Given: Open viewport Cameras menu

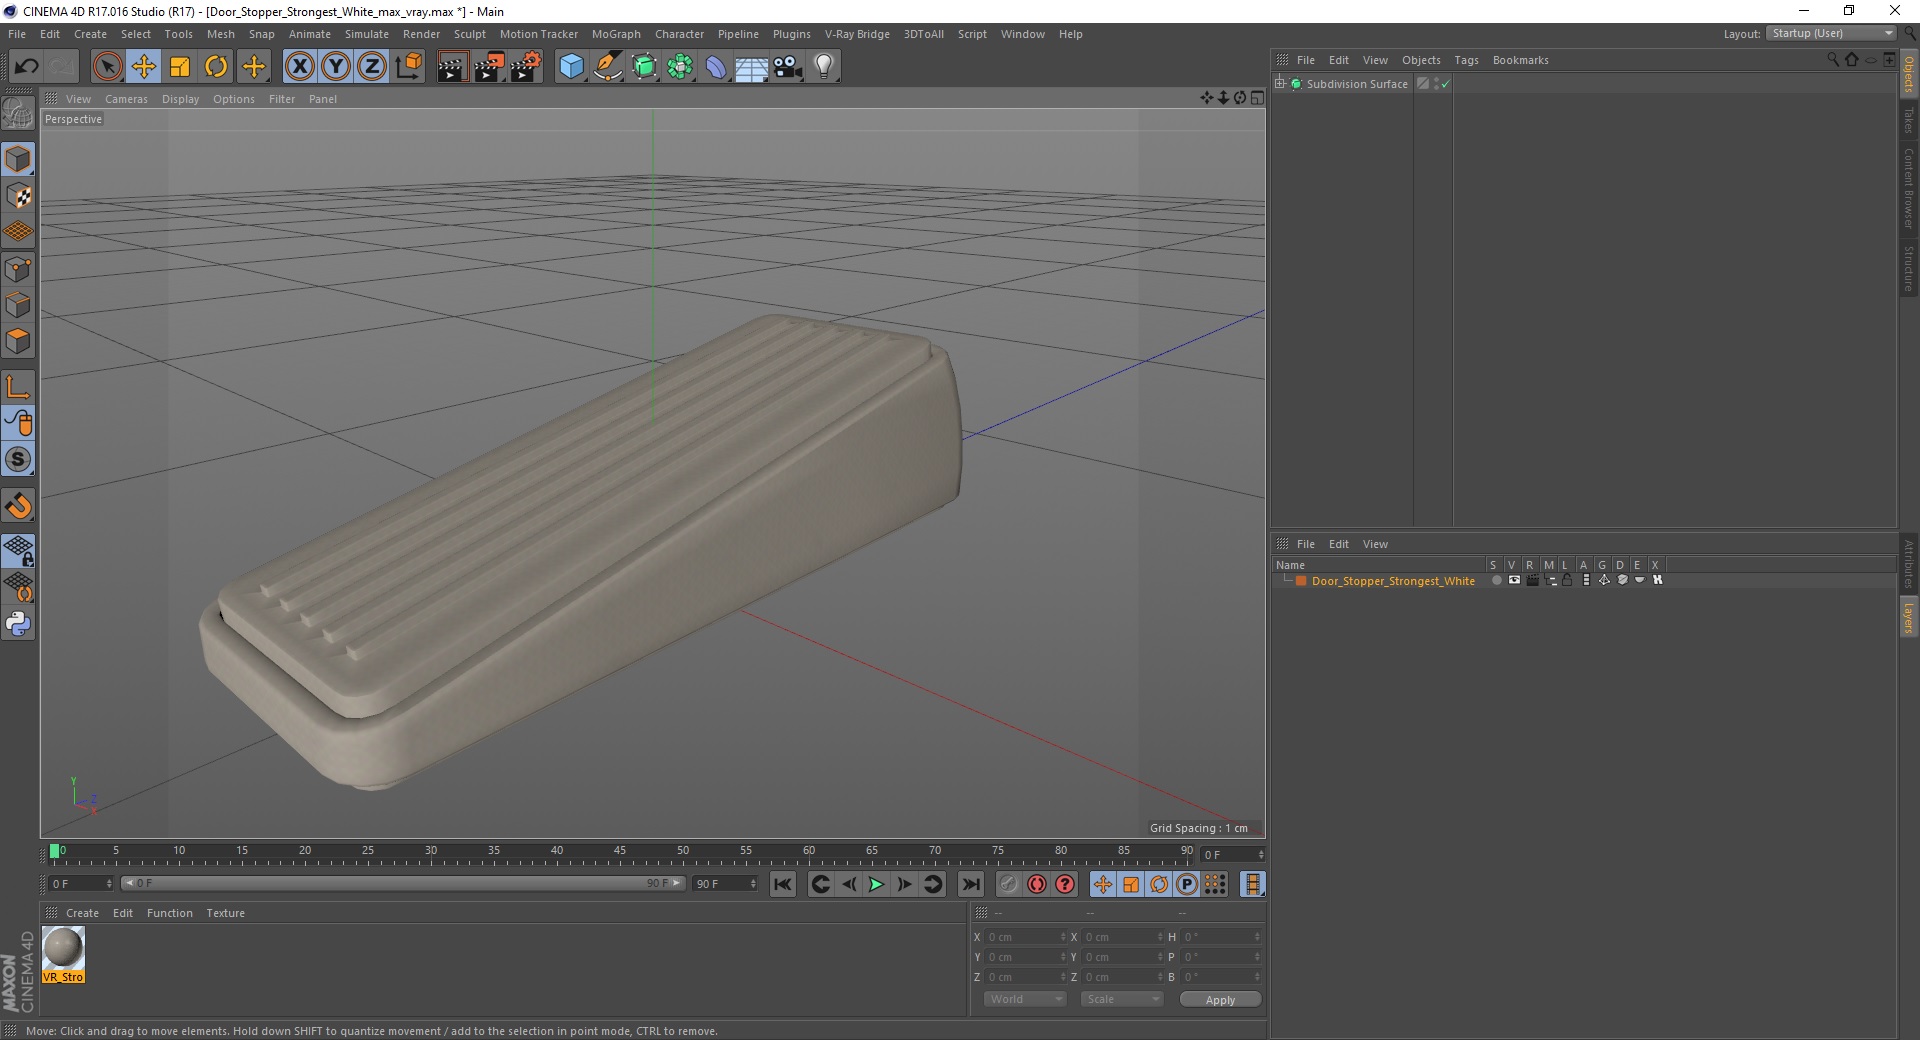Looking at the screenshot, I should (126, 99).
